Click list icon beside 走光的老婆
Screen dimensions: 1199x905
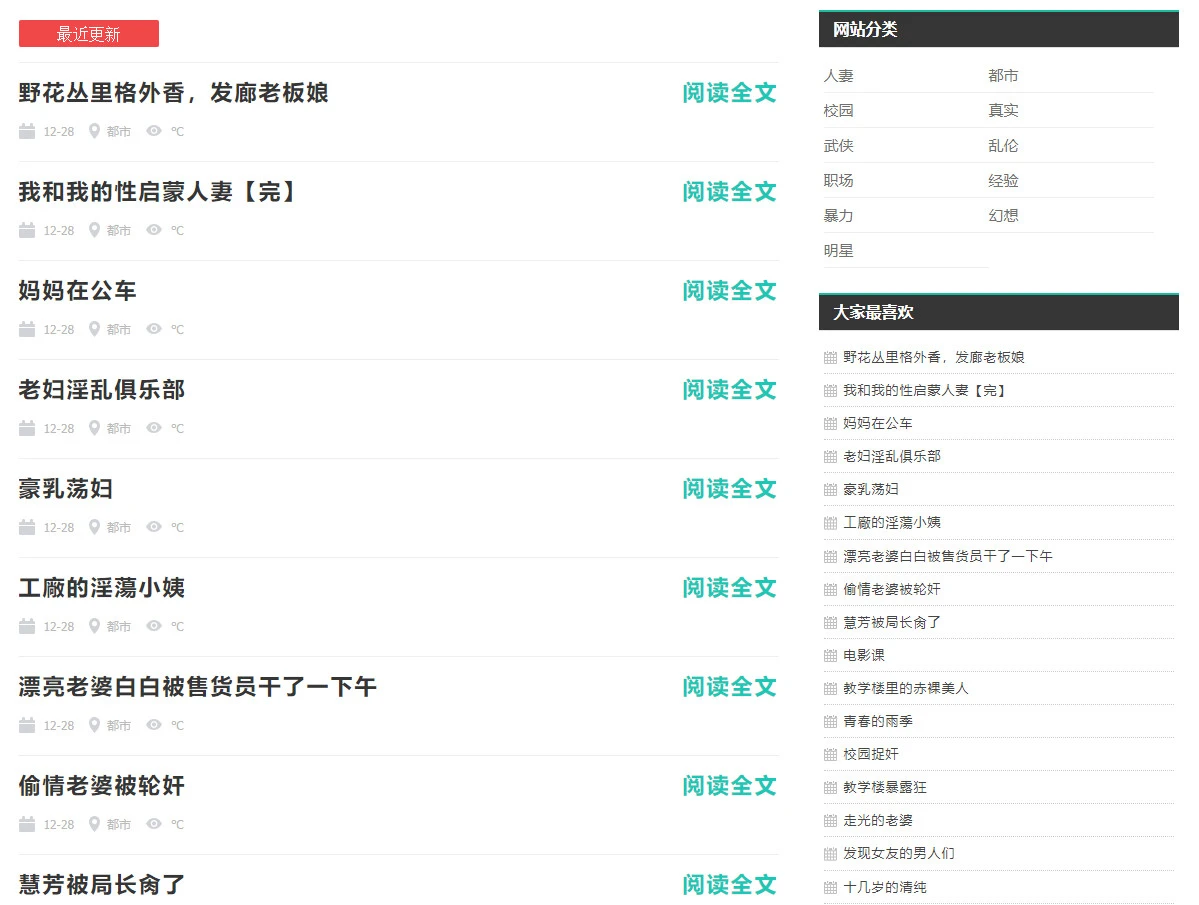click(x=830, y=821)
